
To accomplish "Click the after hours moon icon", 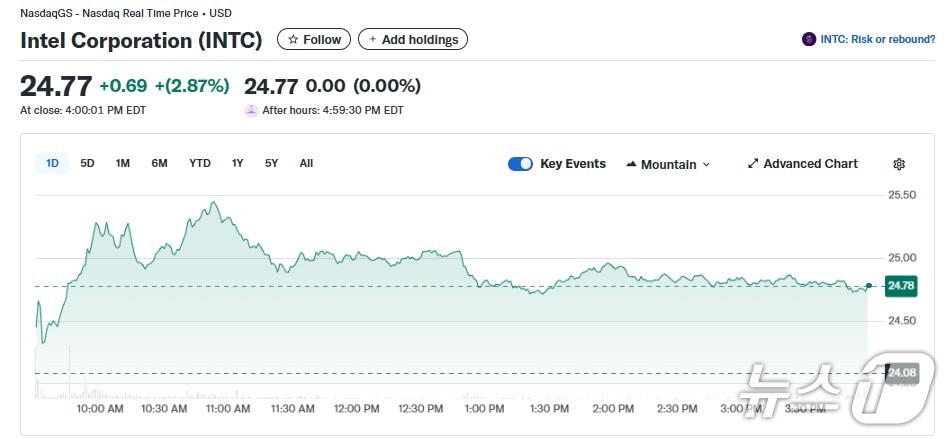I will click(x=251, y=110).
